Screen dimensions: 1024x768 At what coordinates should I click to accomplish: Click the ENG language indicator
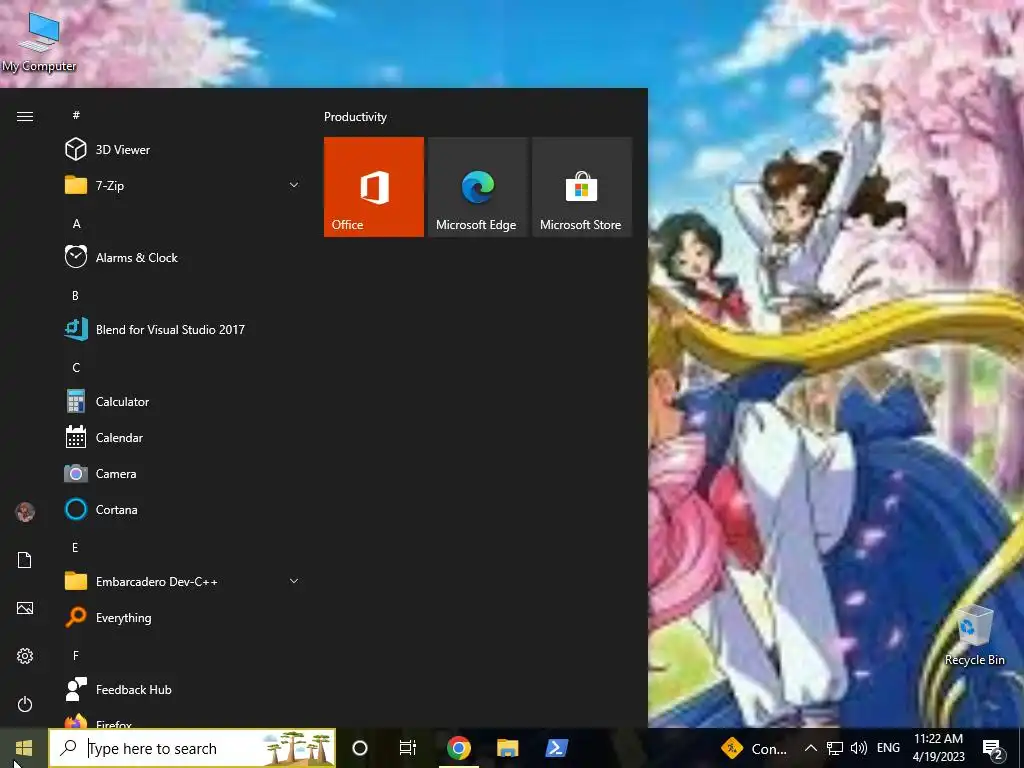(888, 748)
